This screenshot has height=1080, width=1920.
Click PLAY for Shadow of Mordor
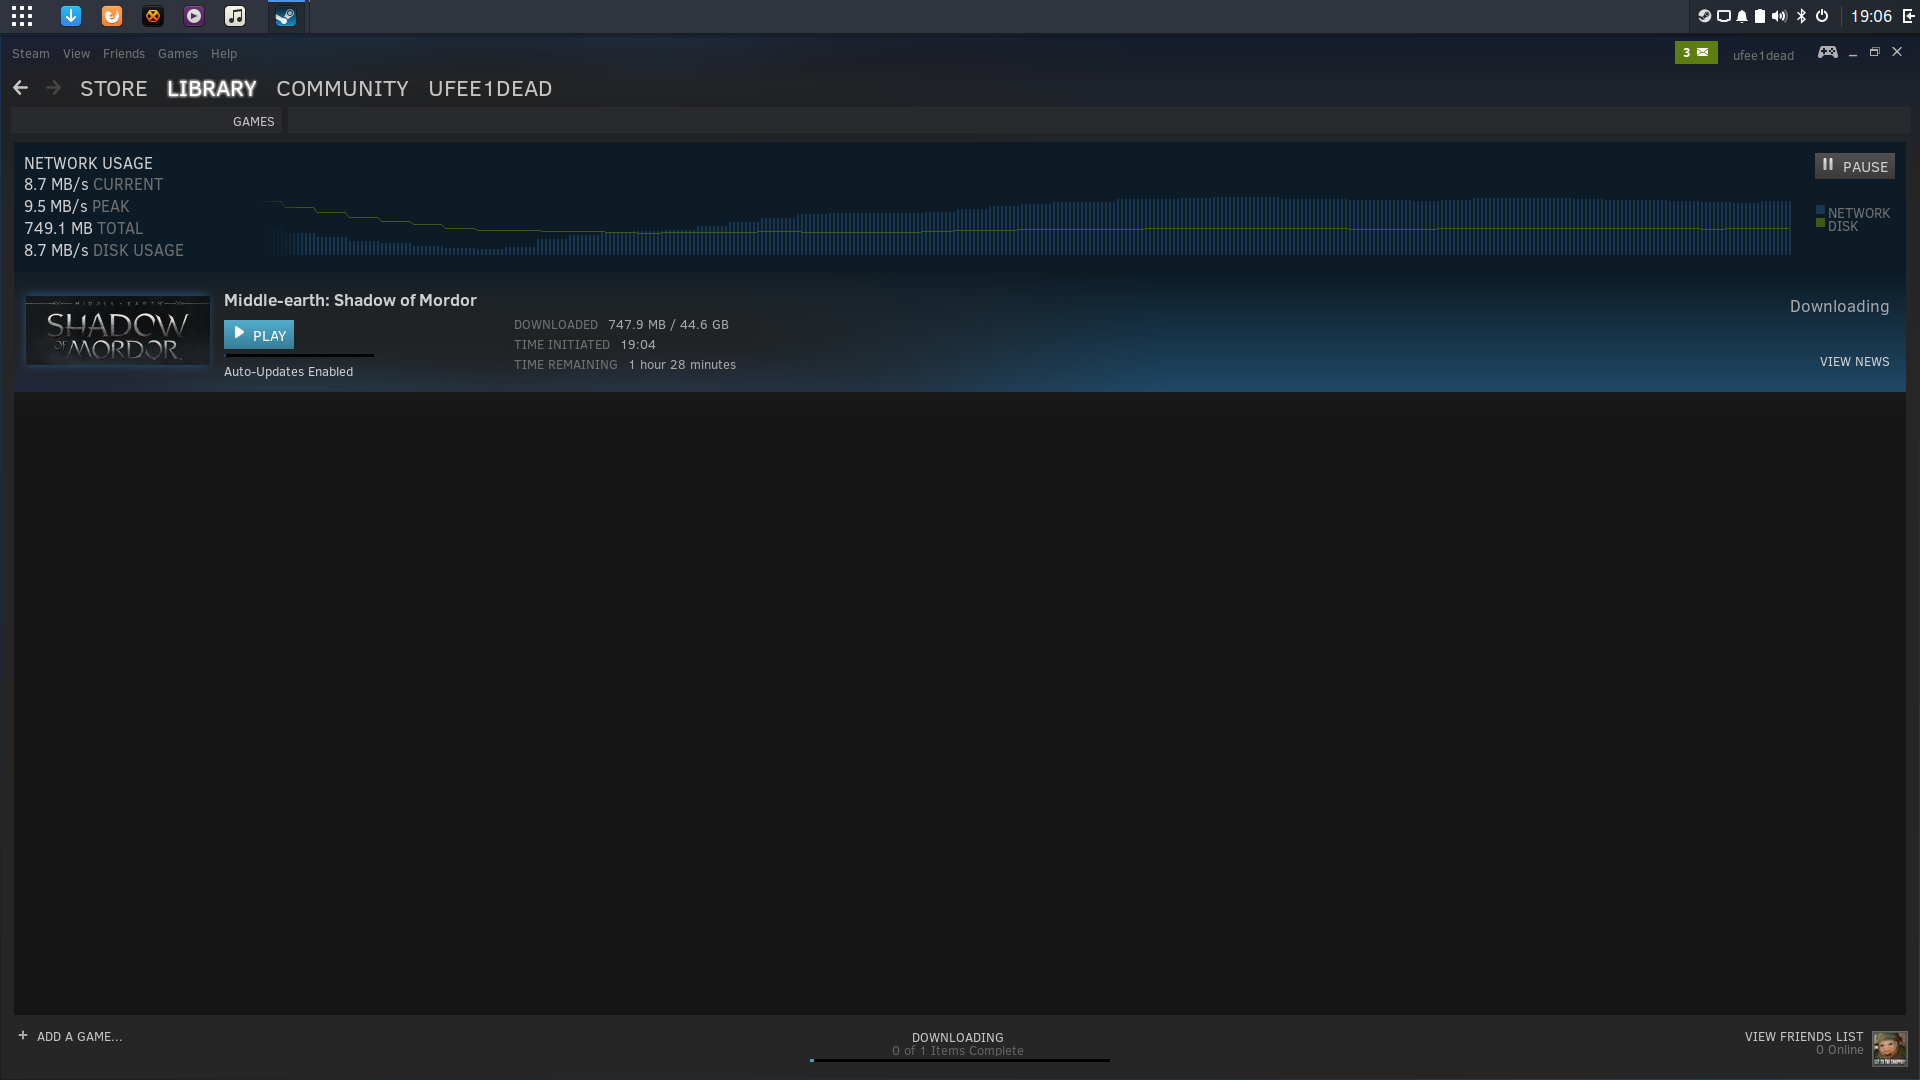tap(259, 335)
